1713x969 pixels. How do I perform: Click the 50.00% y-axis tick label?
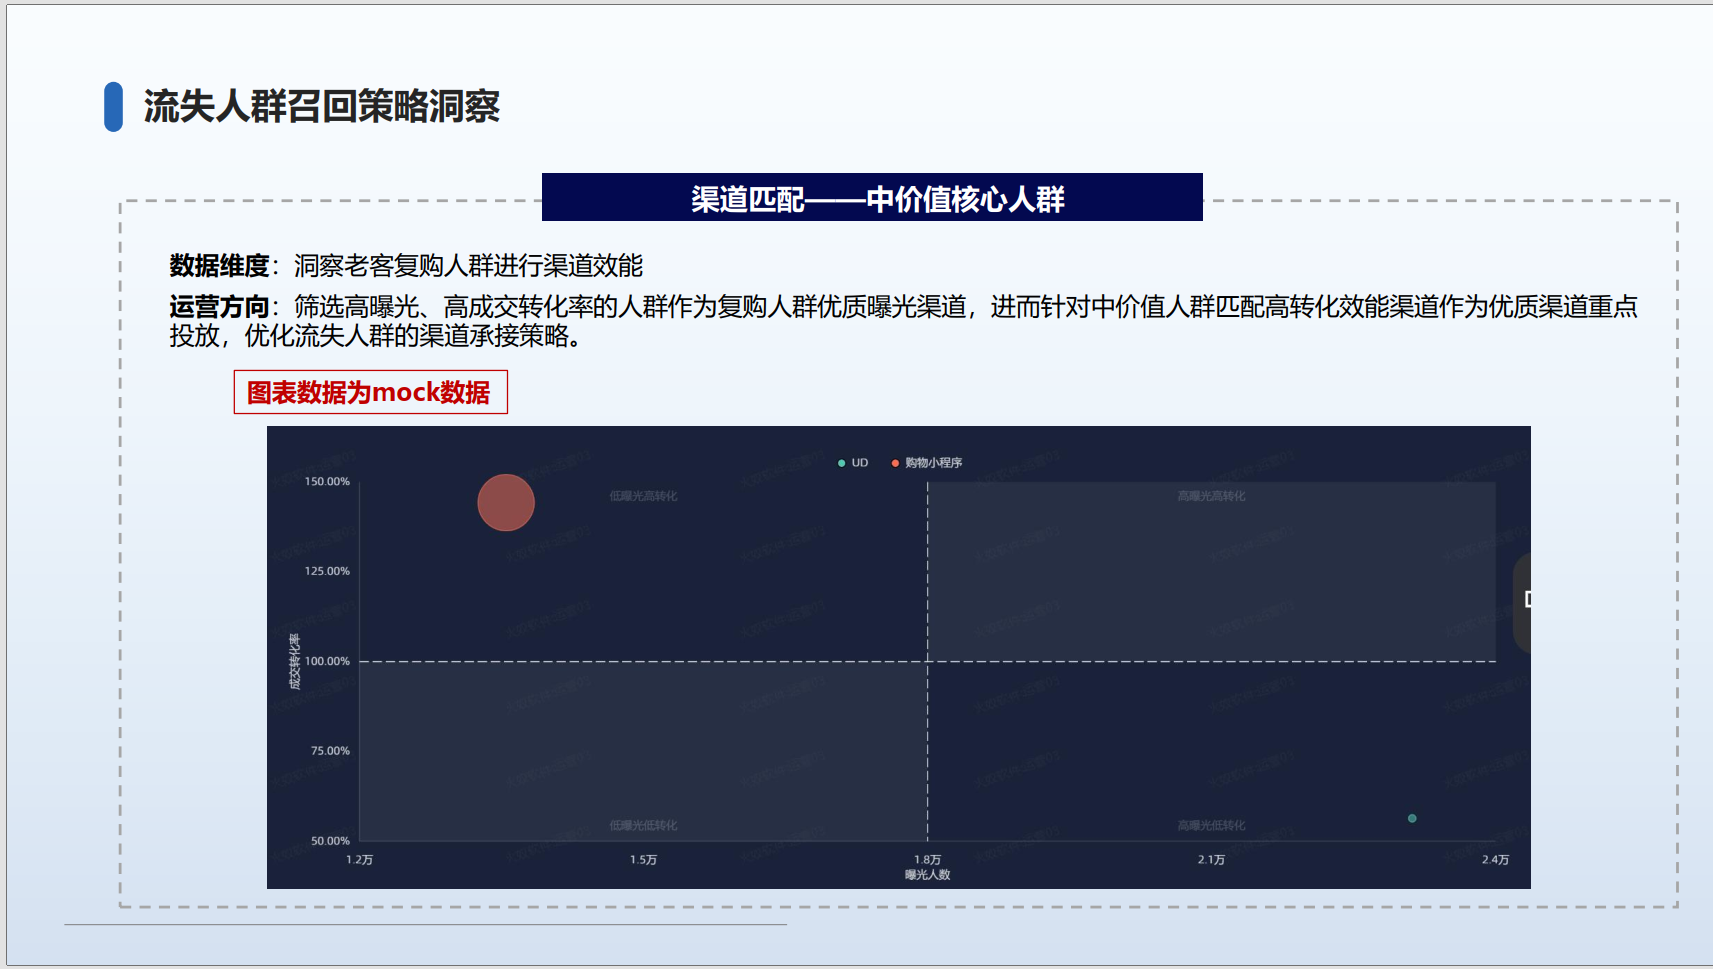click(330, 841)
